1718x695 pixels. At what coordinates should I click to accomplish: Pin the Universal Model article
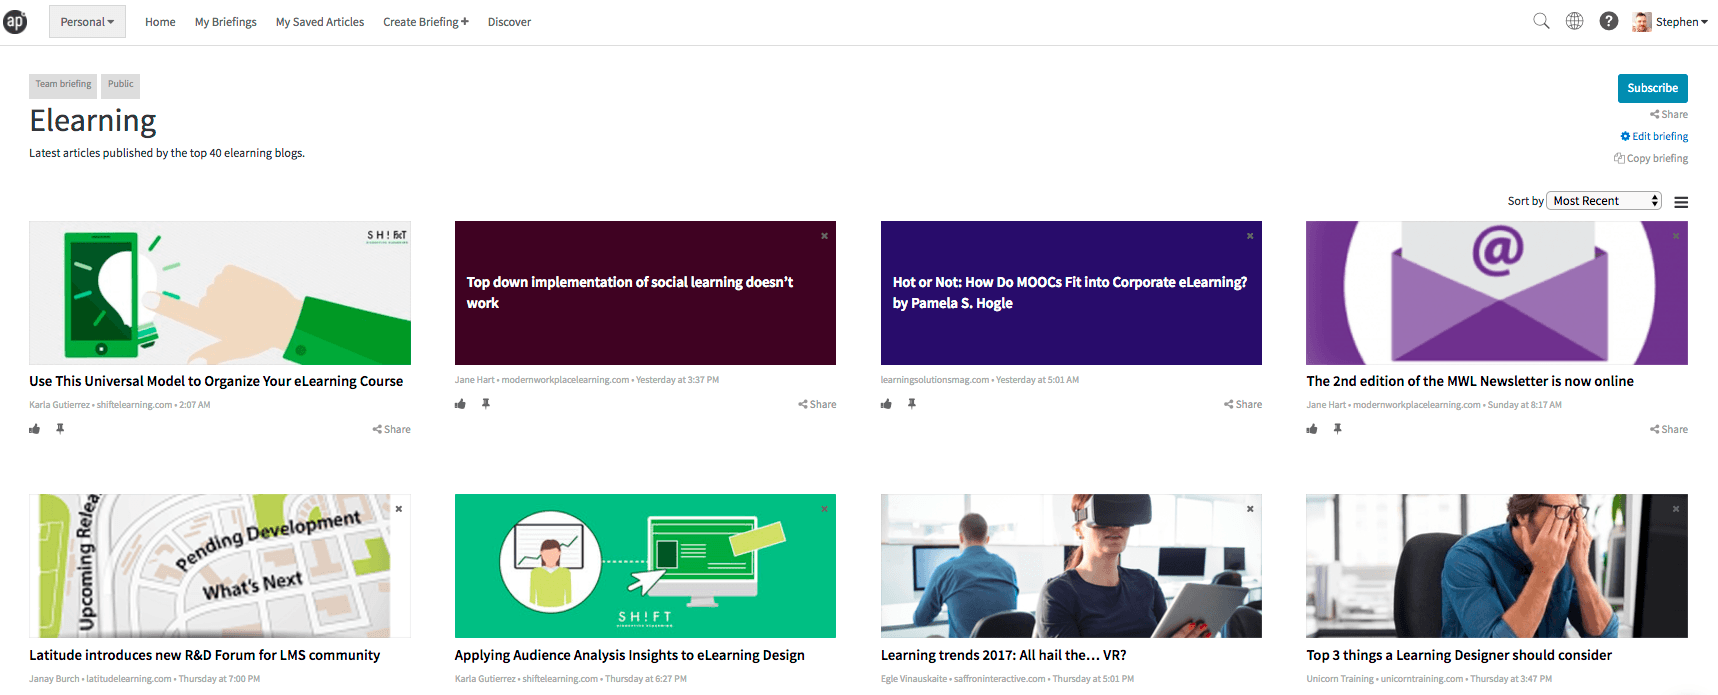pos(60,429)
